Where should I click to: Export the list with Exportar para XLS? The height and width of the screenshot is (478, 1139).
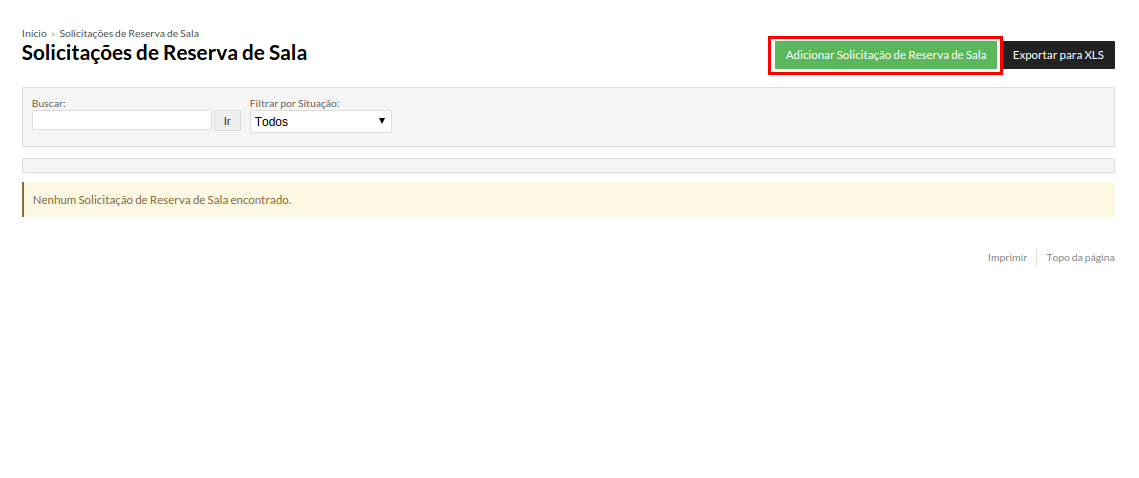1058,55
